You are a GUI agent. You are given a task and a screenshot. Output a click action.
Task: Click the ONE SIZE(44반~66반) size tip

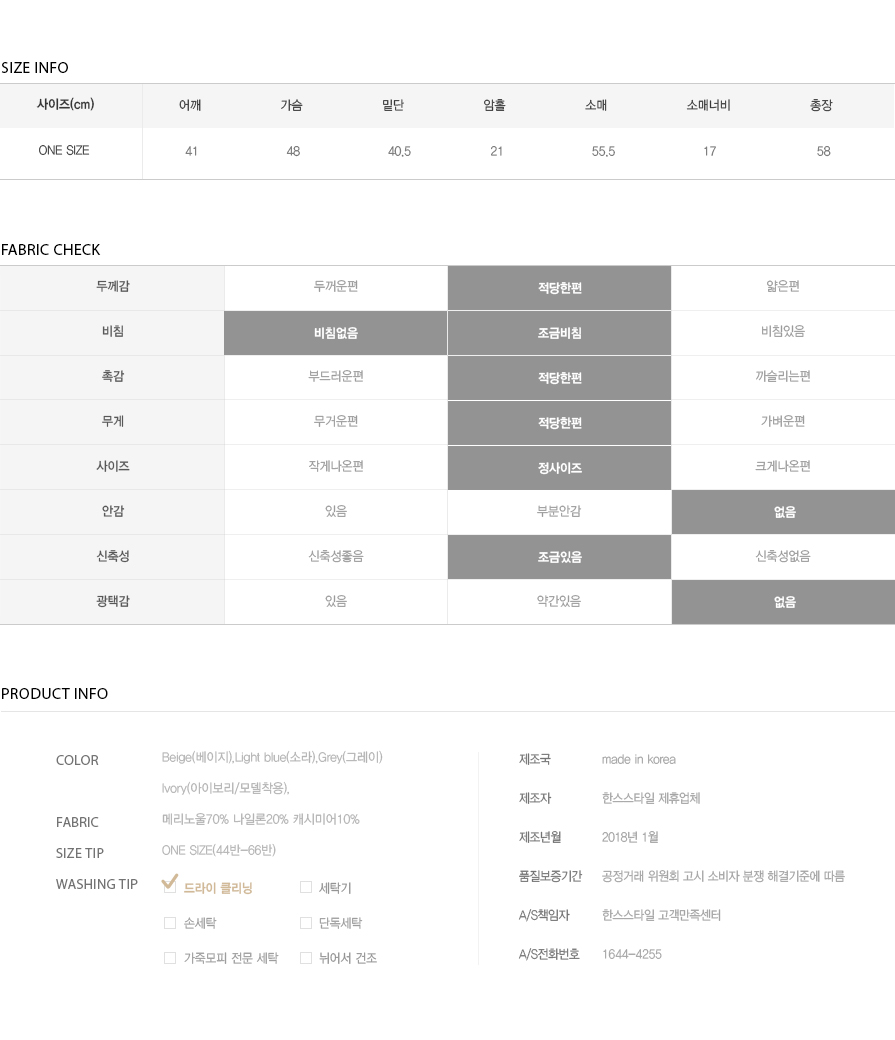click(218, 850)
